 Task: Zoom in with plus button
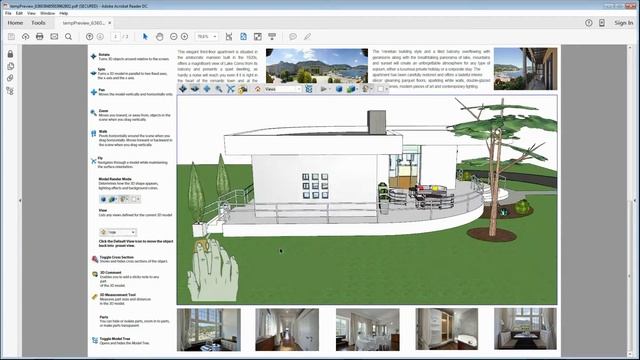pyautogui.click(x=184, y=37)
